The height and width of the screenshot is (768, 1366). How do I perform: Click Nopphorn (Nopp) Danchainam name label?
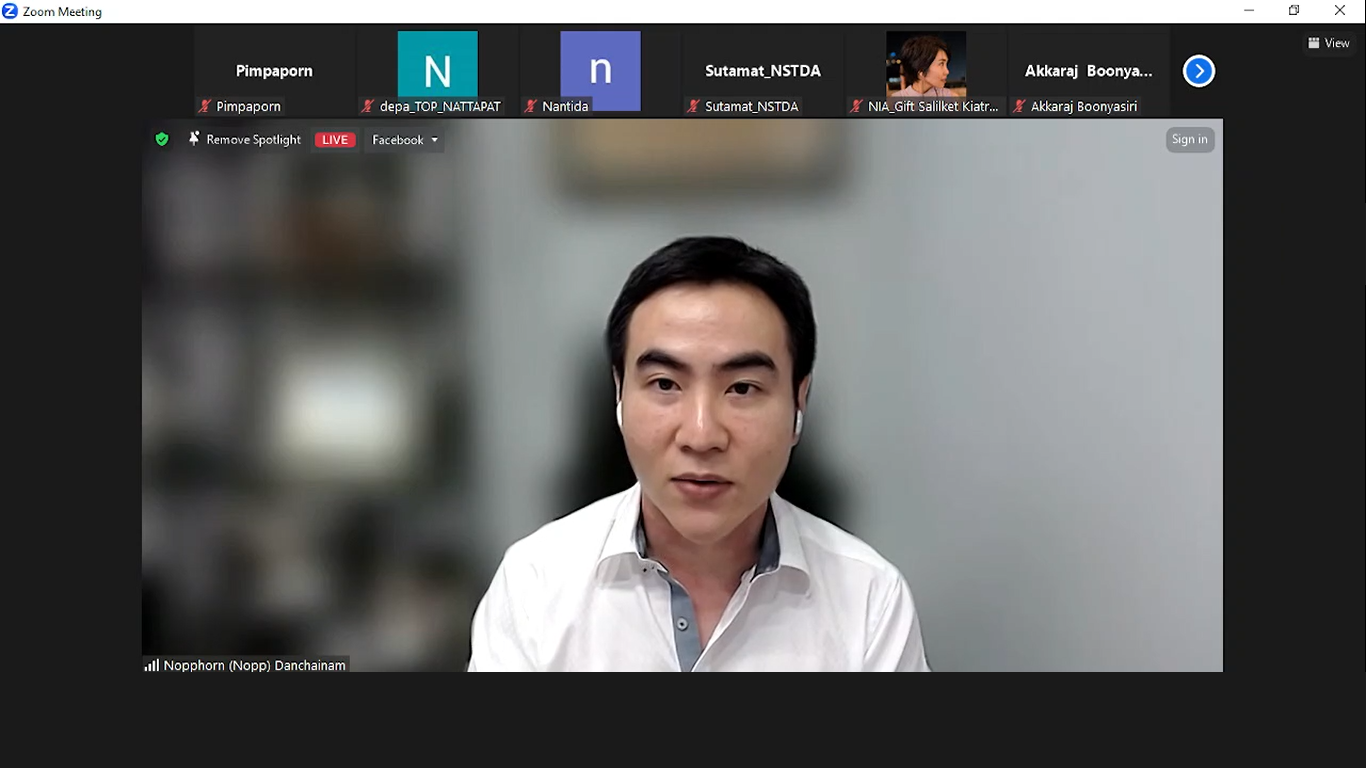tap(255, 665)
